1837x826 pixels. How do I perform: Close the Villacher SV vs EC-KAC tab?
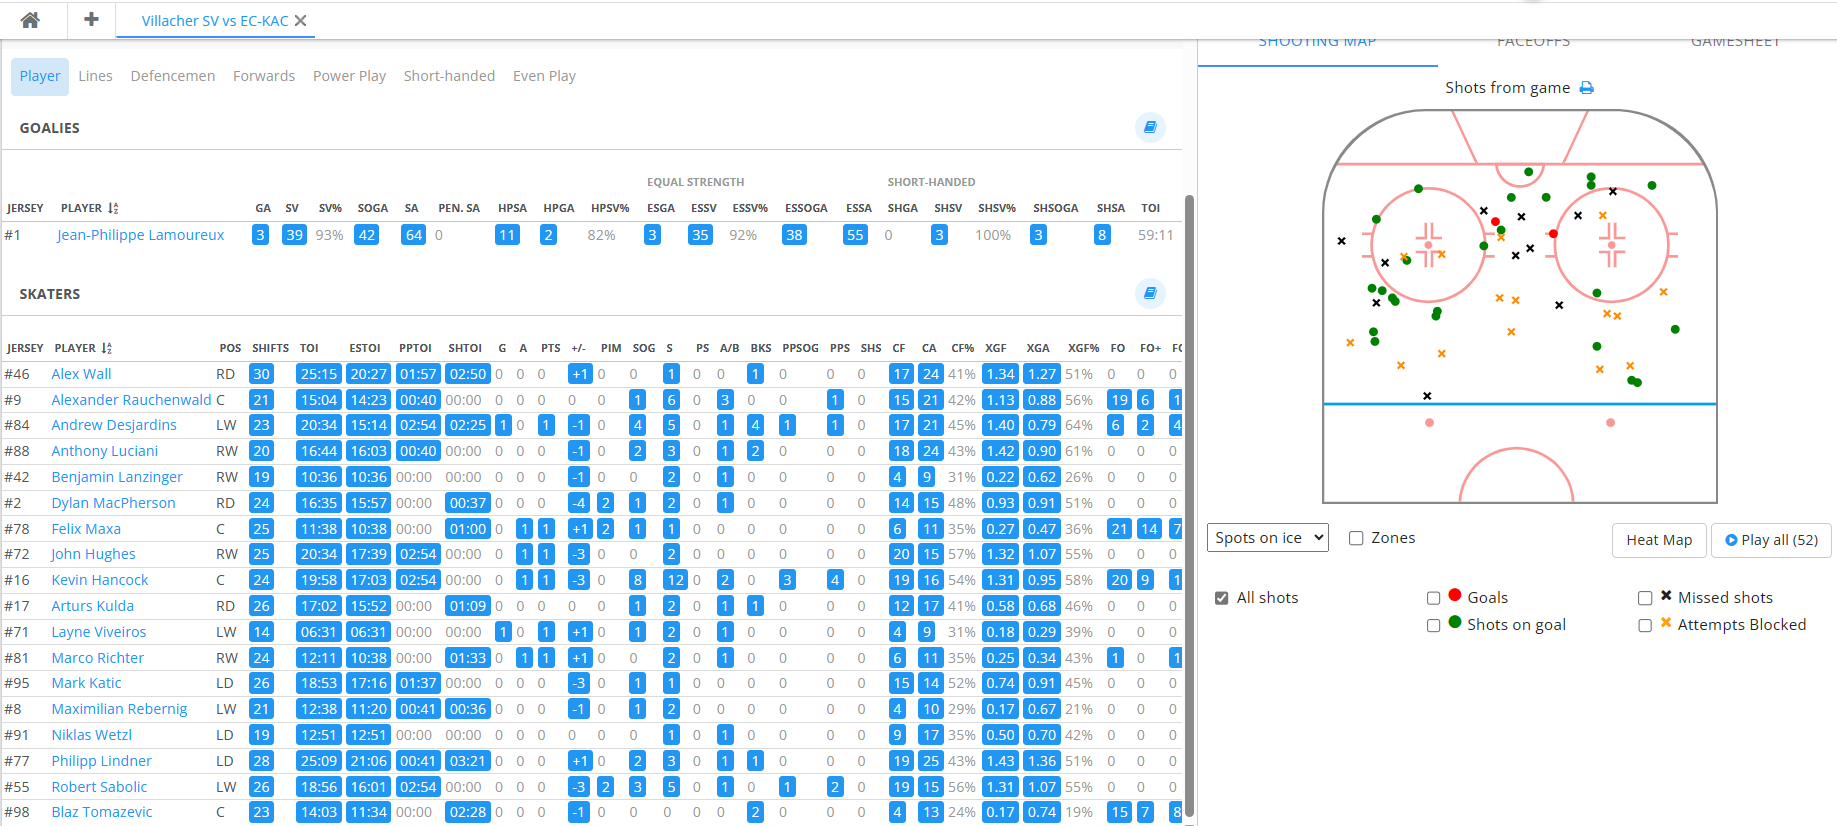301,21
